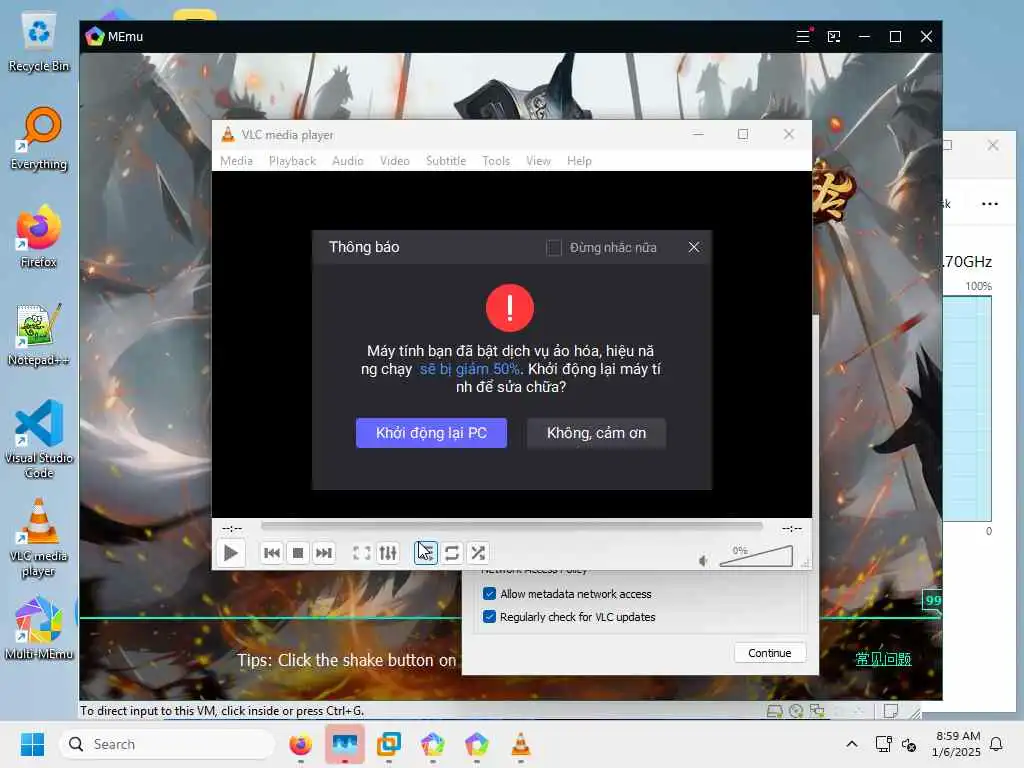Uncheck Regularly check for VLC updates
The height and width of the screenshot is (768, 1024).
pos(489,616)
